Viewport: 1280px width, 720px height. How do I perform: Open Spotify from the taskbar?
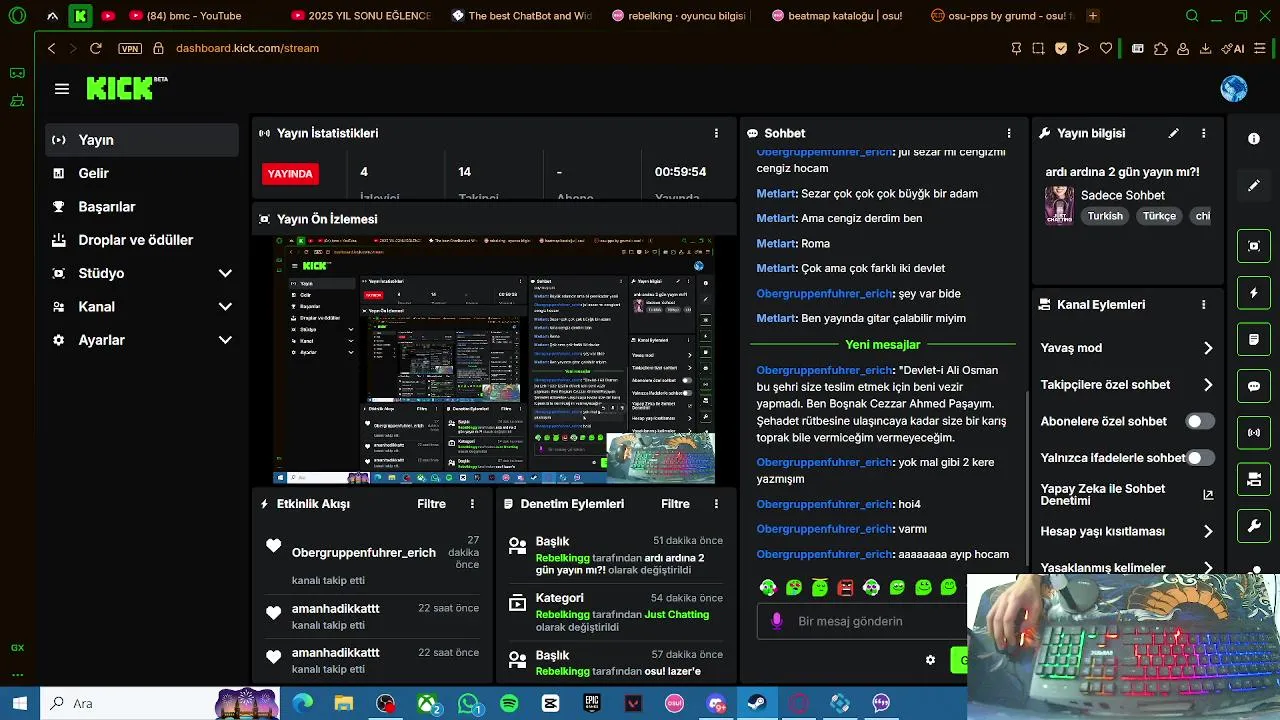pyautogui.click(x=509, y=704)
